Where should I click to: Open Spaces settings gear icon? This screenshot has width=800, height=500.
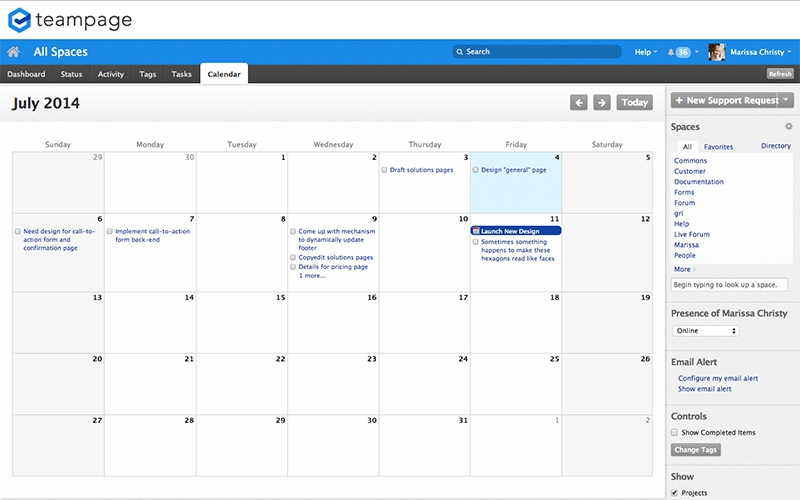coord(788,126)
